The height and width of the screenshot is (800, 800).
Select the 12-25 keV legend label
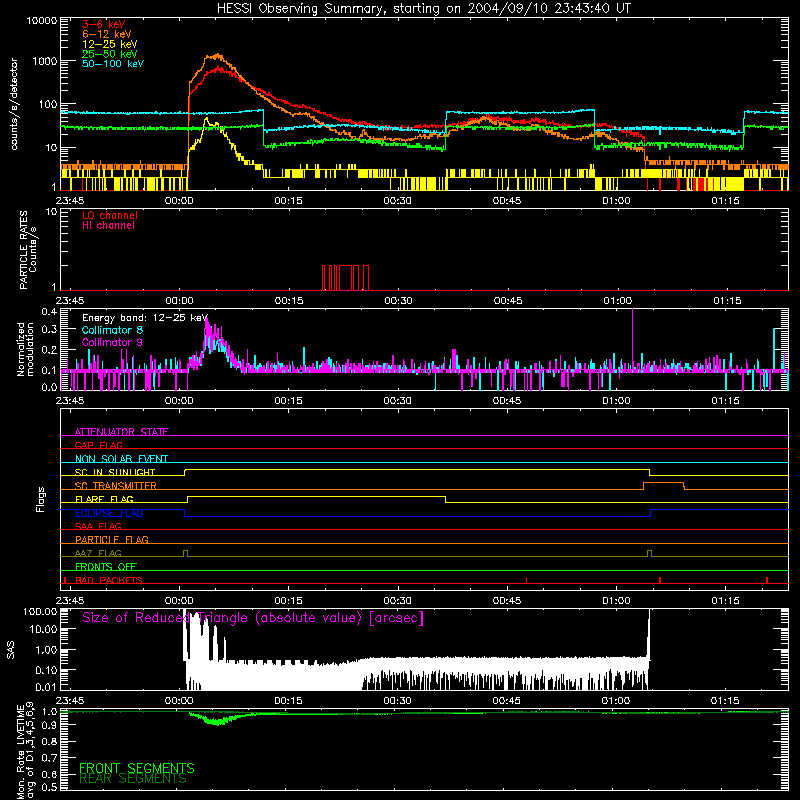click(110, 44)
